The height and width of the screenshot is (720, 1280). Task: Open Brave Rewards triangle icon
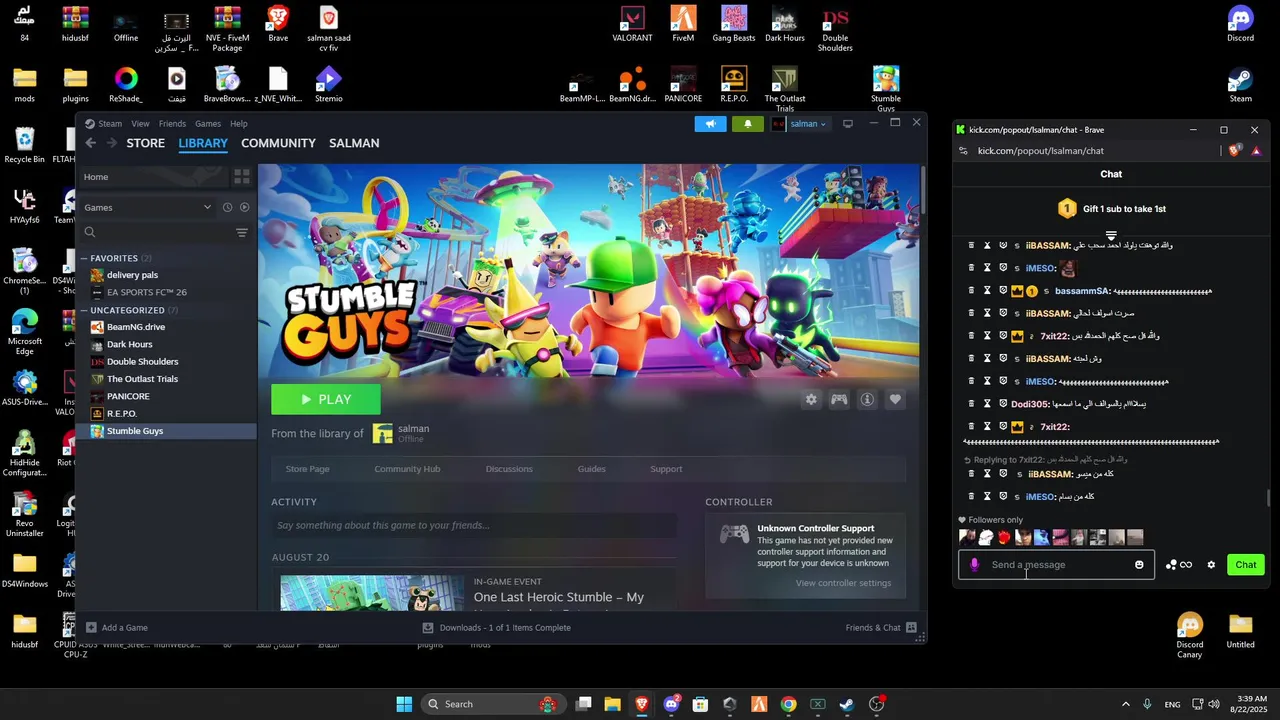1256,151
